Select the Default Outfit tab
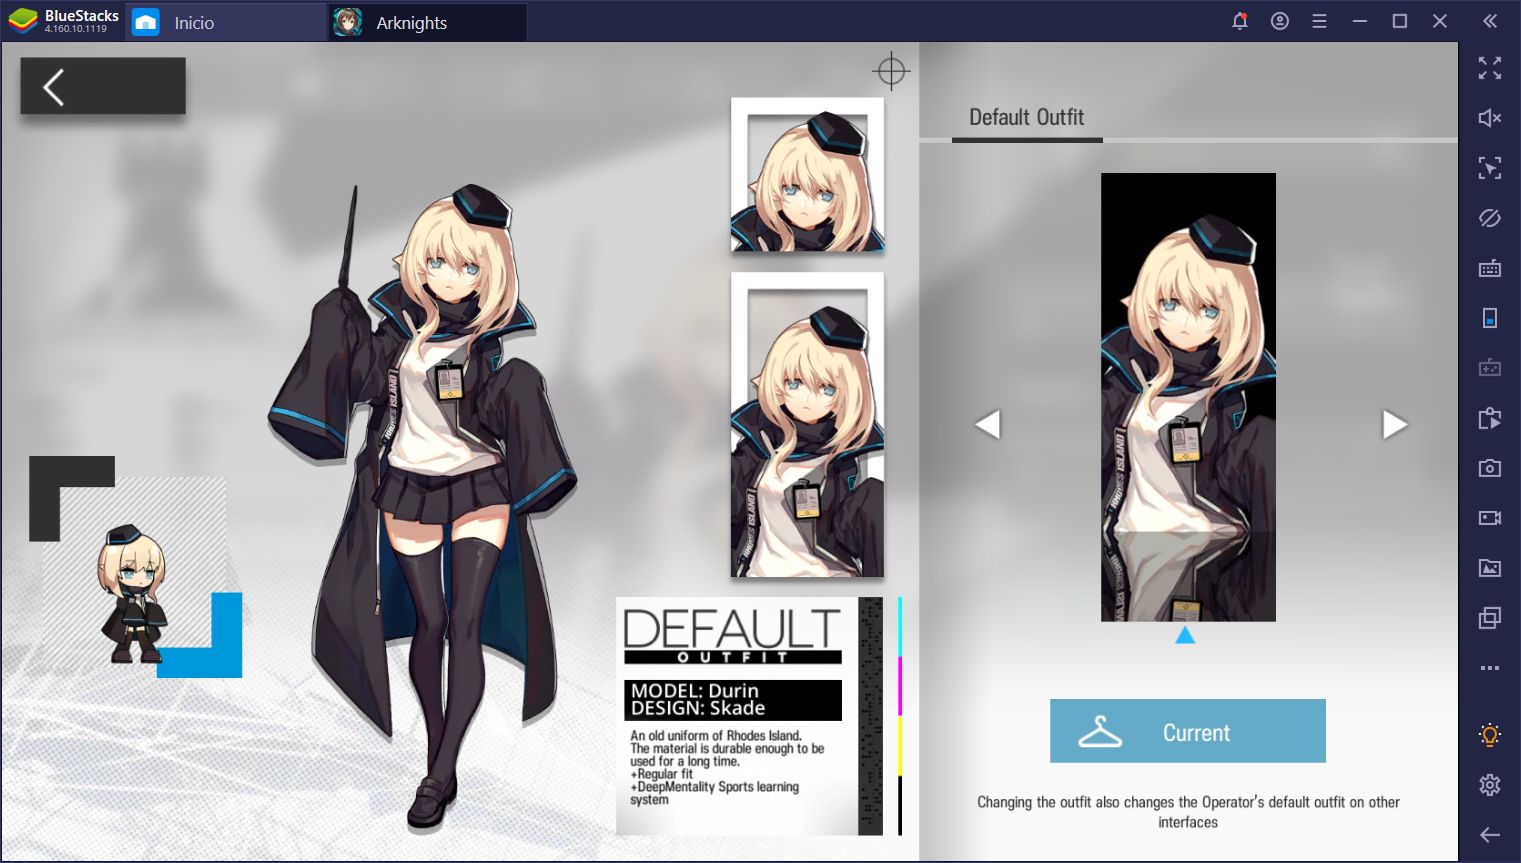Viewport: 1521px width, 863px height. (x=1027, y=118)
